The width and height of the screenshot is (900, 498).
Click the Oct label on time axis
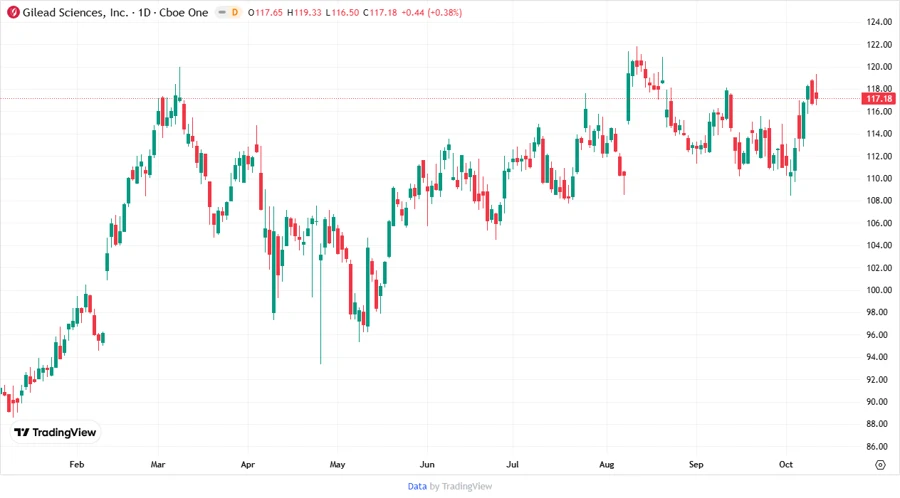pyautogui.click(x=786, y=464)
